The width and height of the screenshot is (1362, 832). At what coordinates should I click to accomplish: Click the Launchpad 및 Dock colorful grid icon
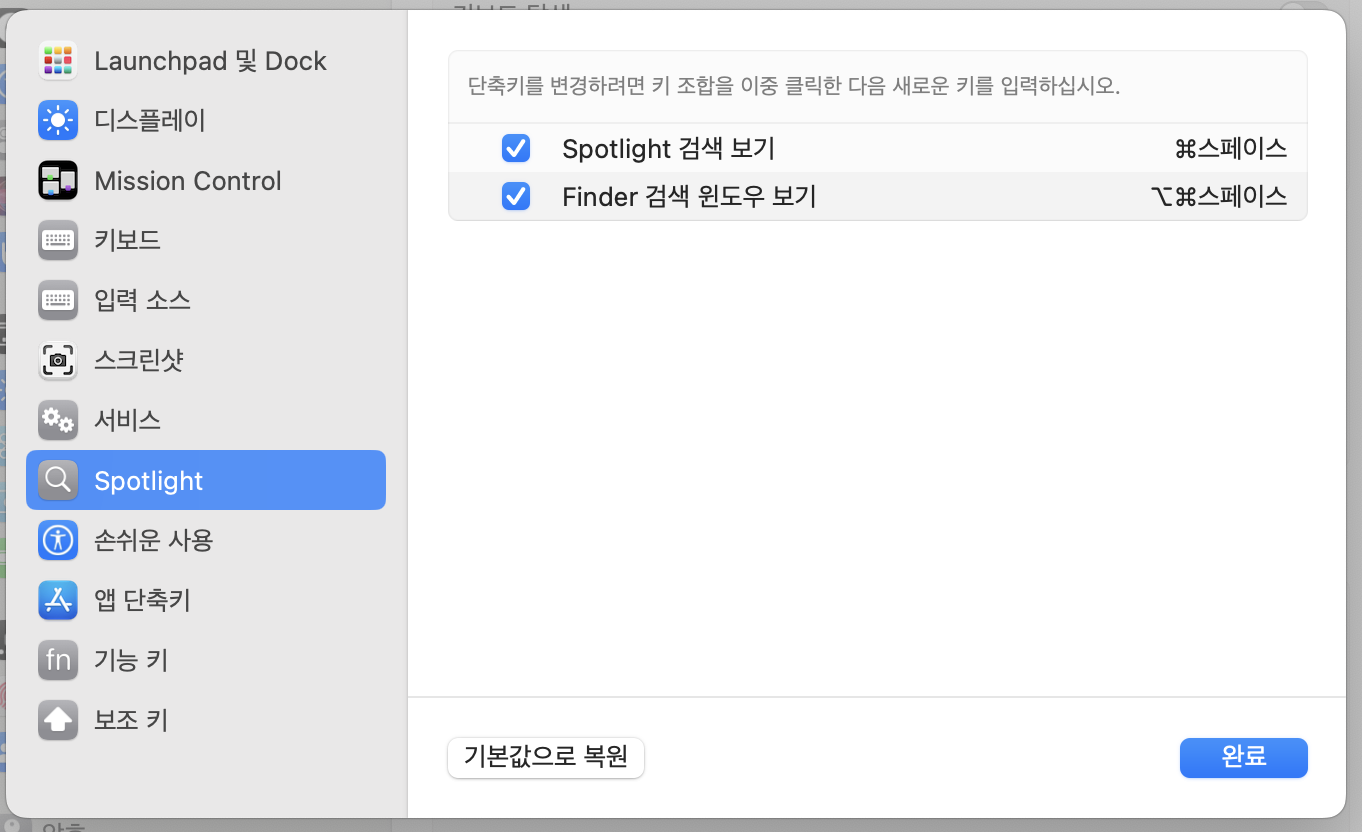click(58, 61)
